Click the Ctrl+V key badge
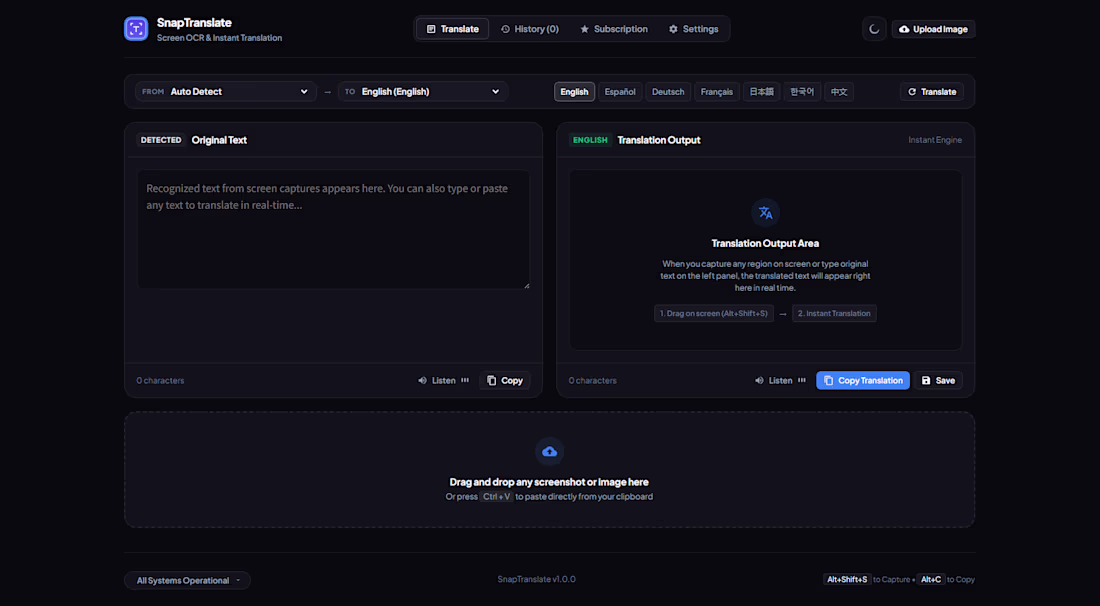The image size is (1100, 606). pos(497,497)
